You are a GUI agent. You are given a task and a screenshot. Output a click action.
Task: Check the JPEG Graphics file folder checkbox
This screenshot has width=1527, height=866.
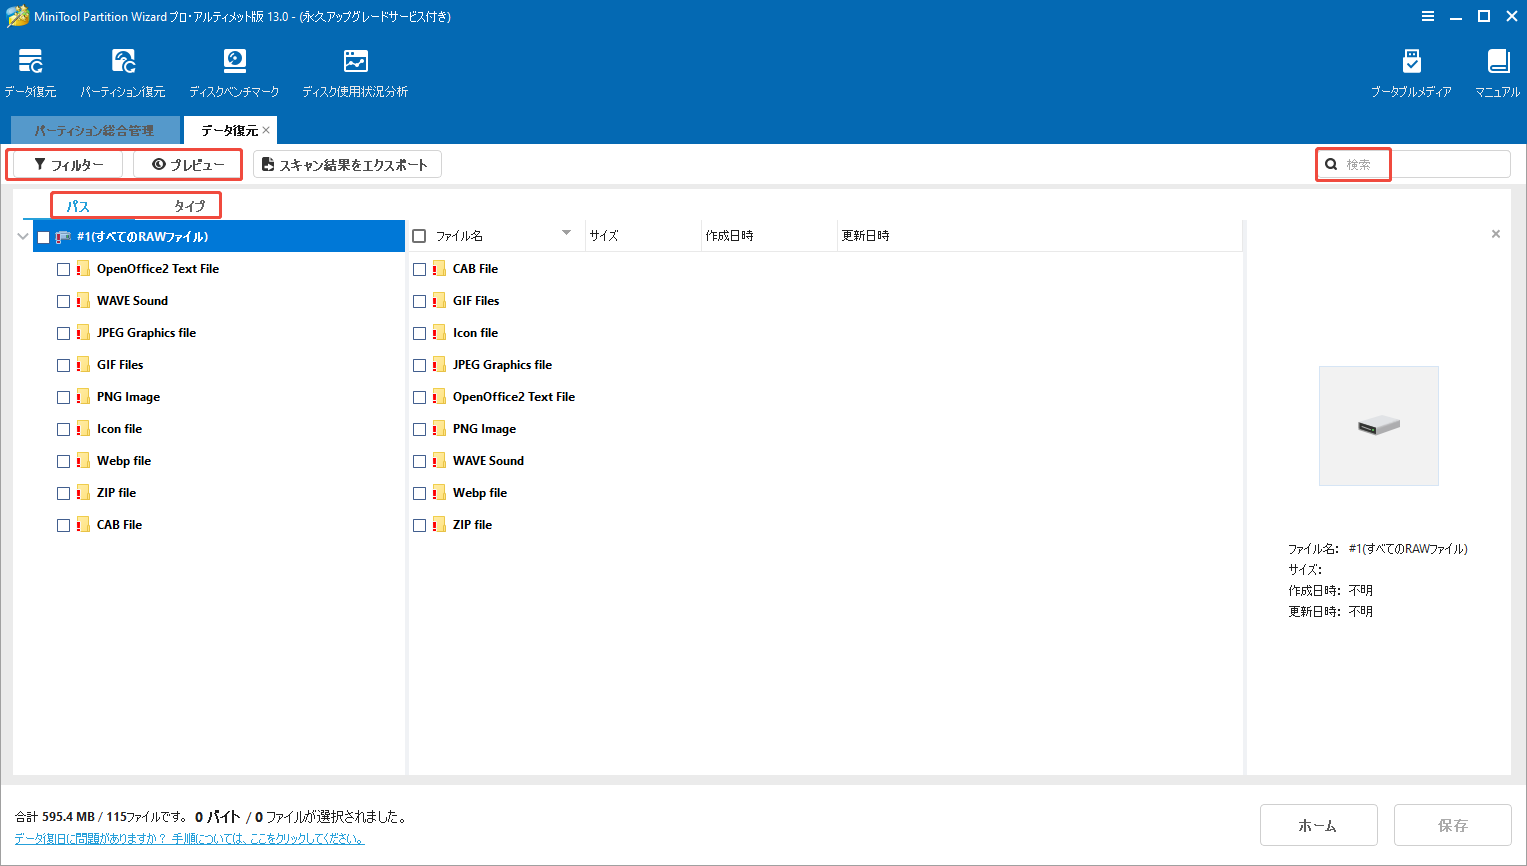coord(63,332)
